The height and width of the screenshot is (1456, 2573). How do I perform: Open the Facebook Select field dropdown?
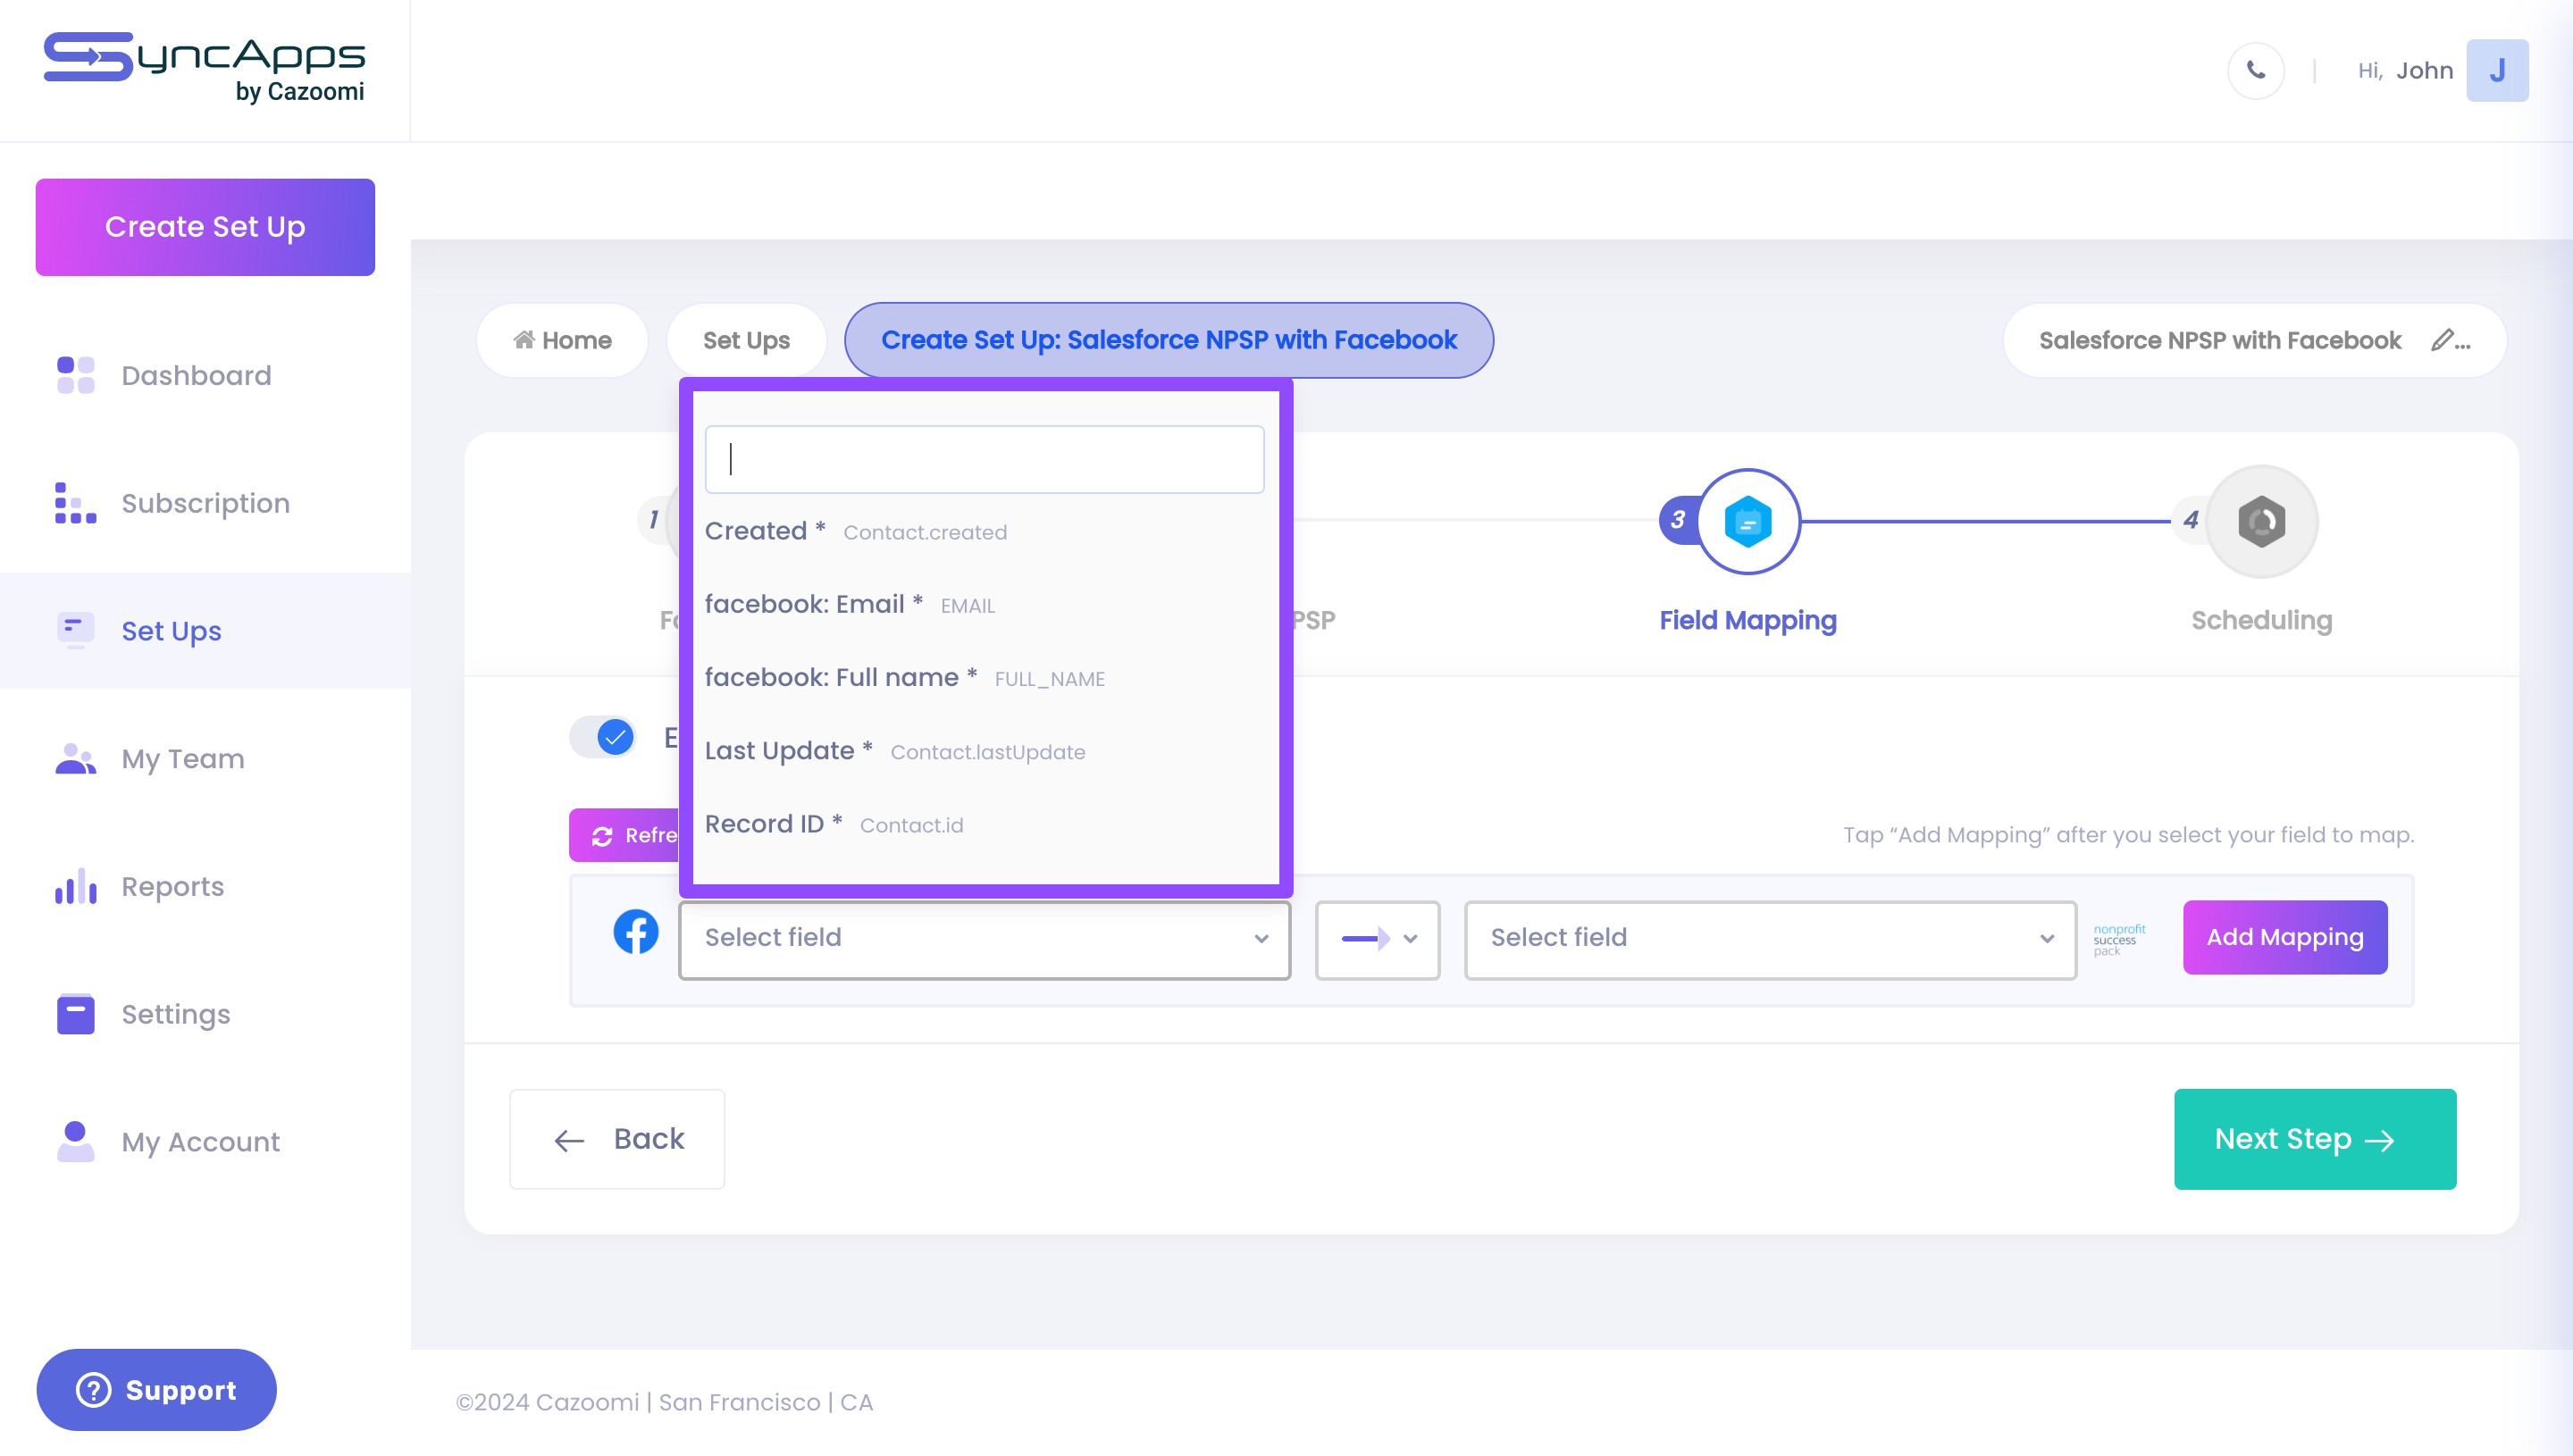[984, 939]
